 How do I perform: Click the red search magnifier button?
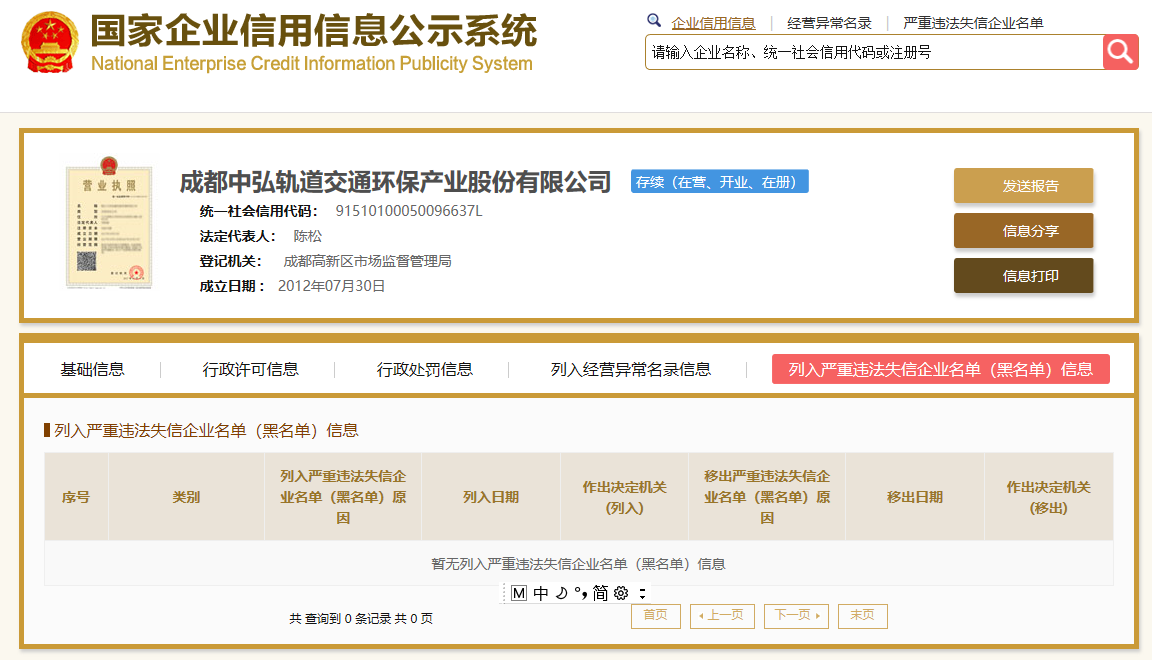[1120, 52]
